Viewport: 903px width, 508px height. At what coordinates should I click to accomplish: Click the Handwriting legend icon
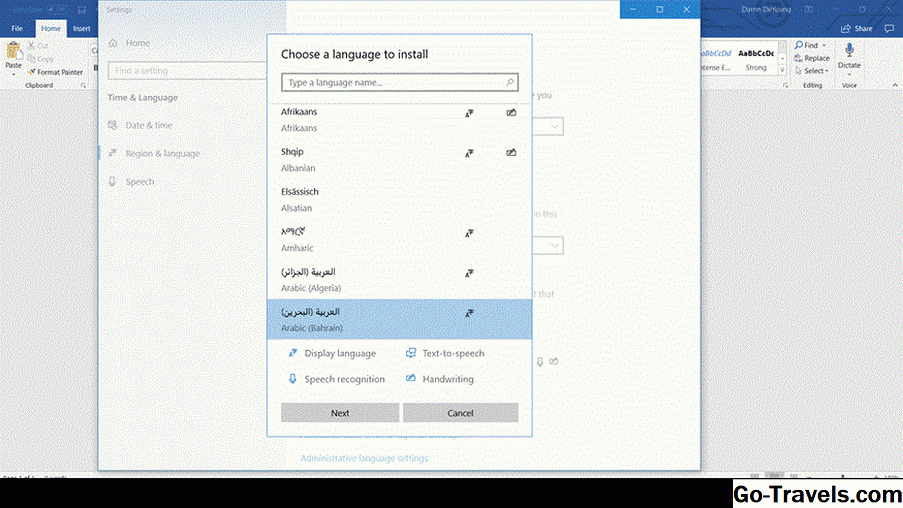411,378
